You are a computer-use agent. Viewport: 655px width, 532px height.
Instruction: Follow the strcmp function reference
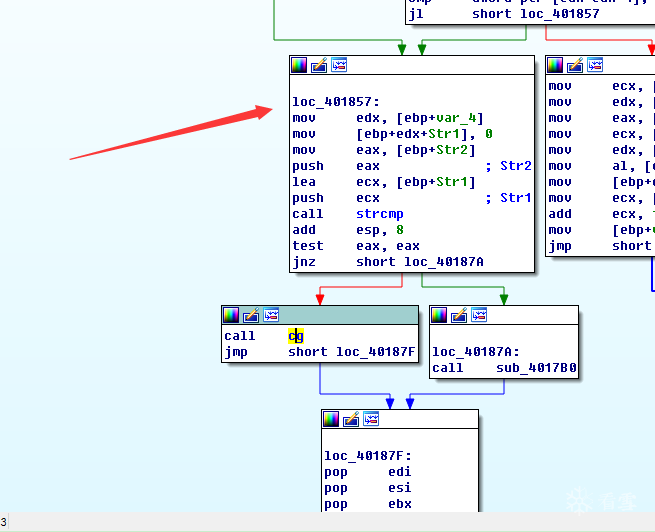(380, 214)
